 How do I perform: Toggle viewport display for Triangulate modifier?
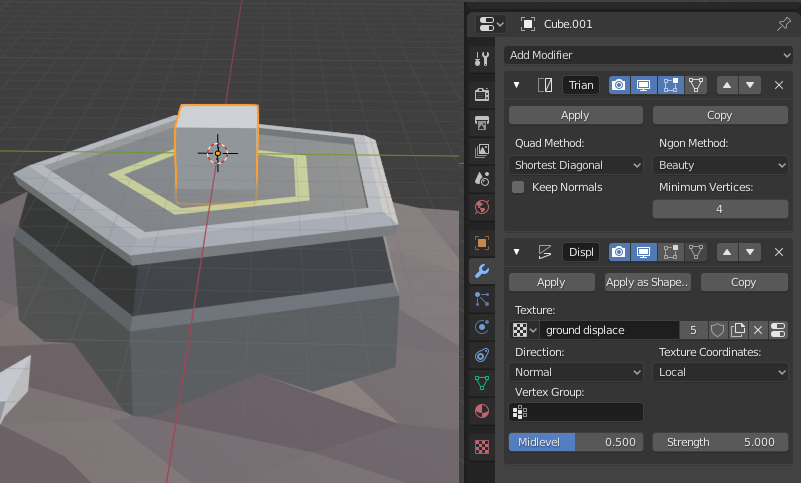pyautogui.click(x=643, y=85)
